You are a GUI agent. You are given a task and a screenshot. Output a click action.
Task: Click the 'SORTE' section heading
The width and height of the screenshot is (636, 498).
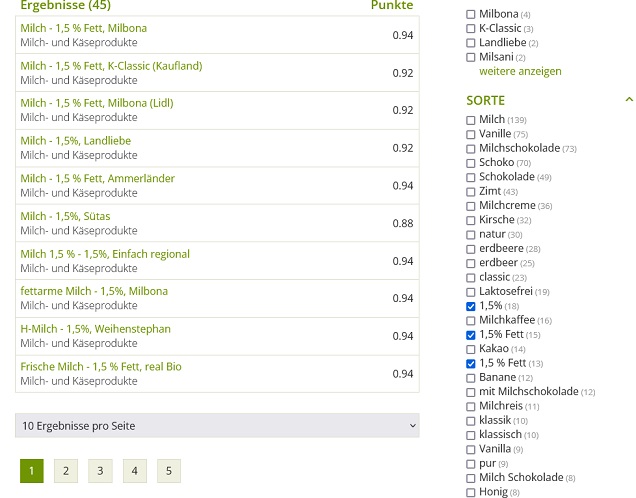[486, 100]
